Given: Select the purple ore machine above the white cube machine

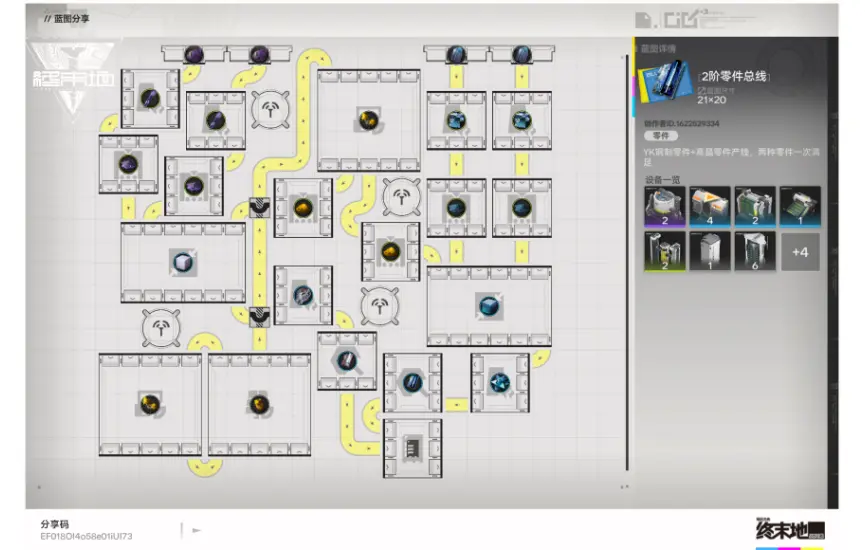Looking at the screenshot, I should coord(194,186).
